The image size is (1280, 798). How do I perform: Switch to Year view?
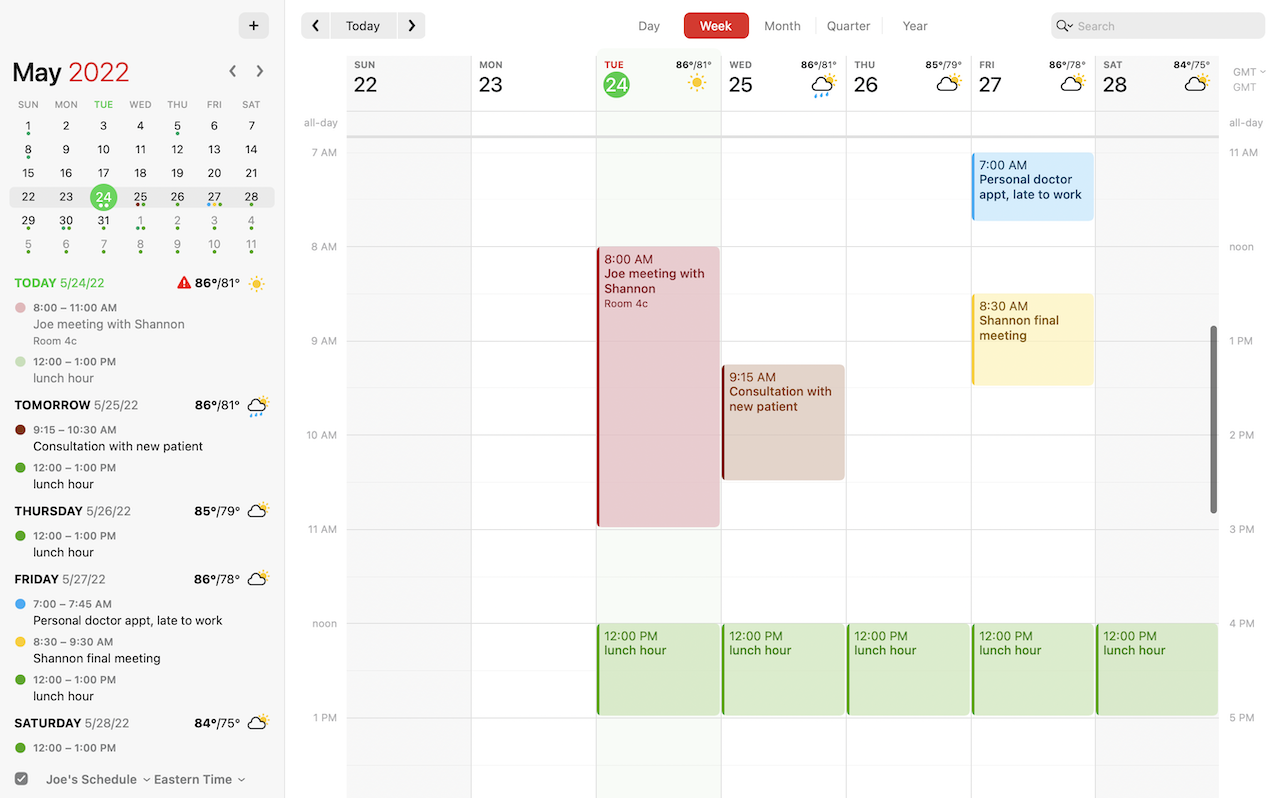[x=915, y=26]
